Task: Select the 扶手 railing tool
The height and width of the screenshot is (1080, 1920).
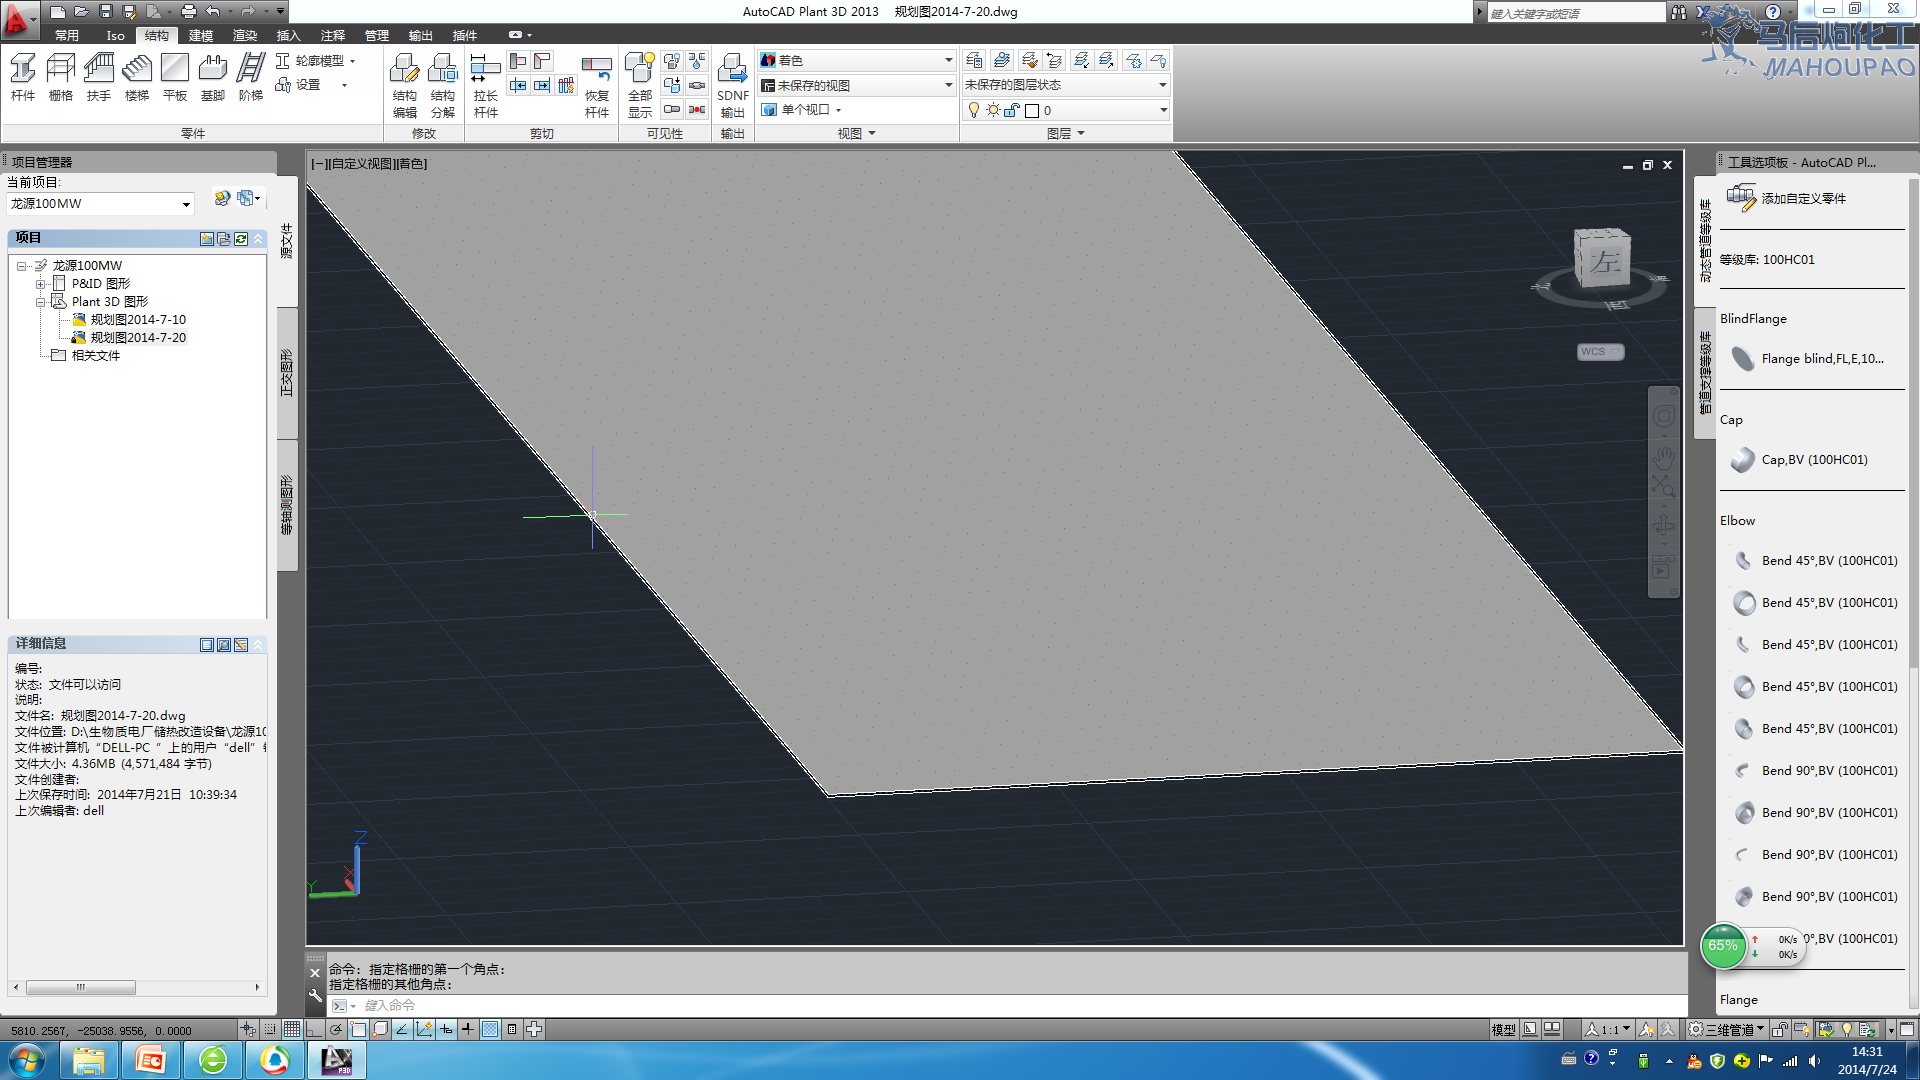Action: tap(99, 78)
